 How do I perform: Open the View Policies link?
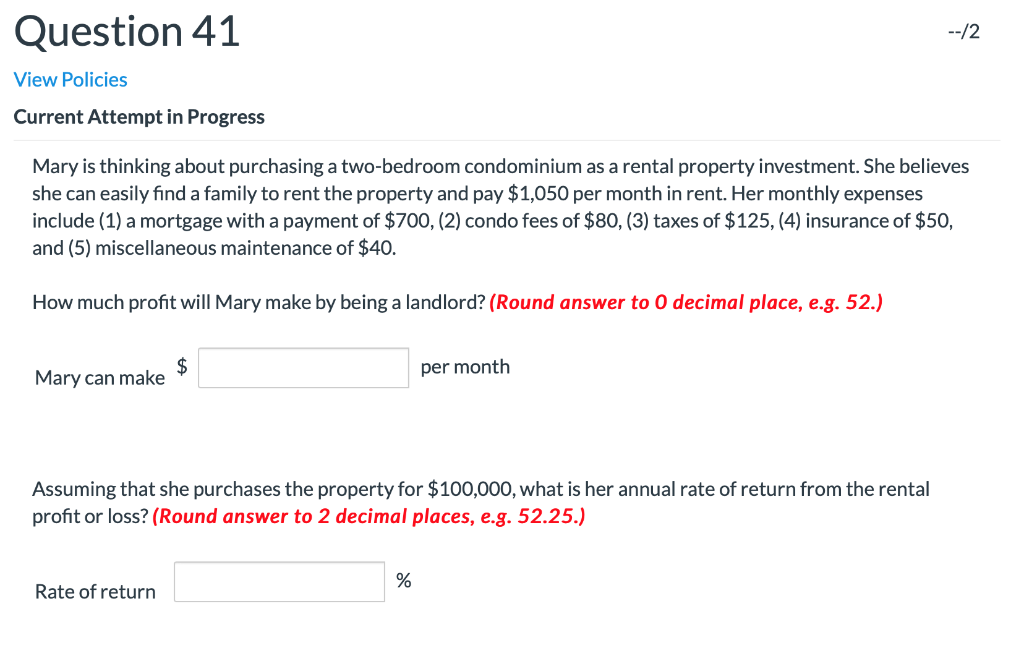coord(70,79)
